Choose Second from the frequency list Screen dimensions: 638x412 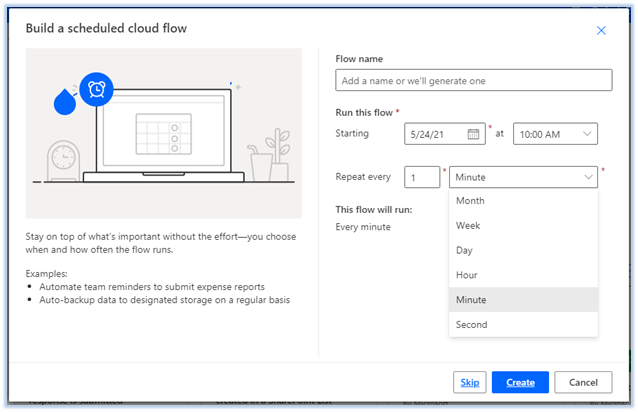472,324
